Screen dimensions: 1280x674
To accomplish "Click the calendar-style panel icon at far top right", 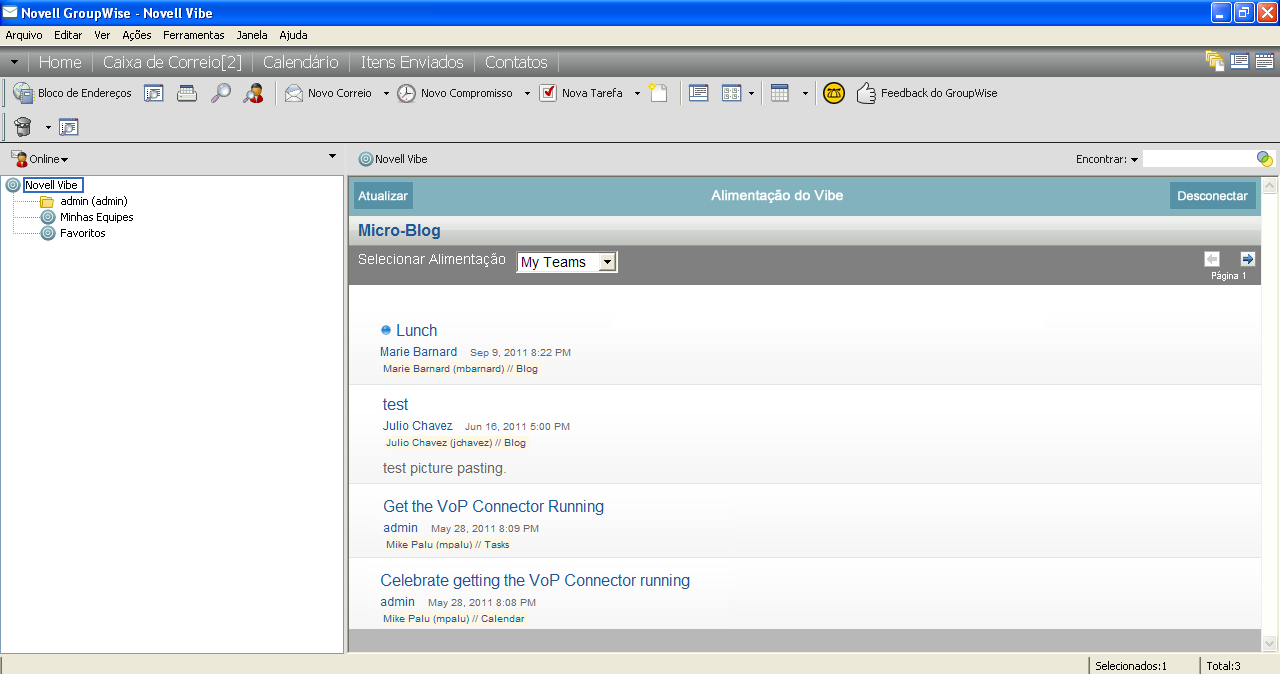I will (x=1265, y=61).
